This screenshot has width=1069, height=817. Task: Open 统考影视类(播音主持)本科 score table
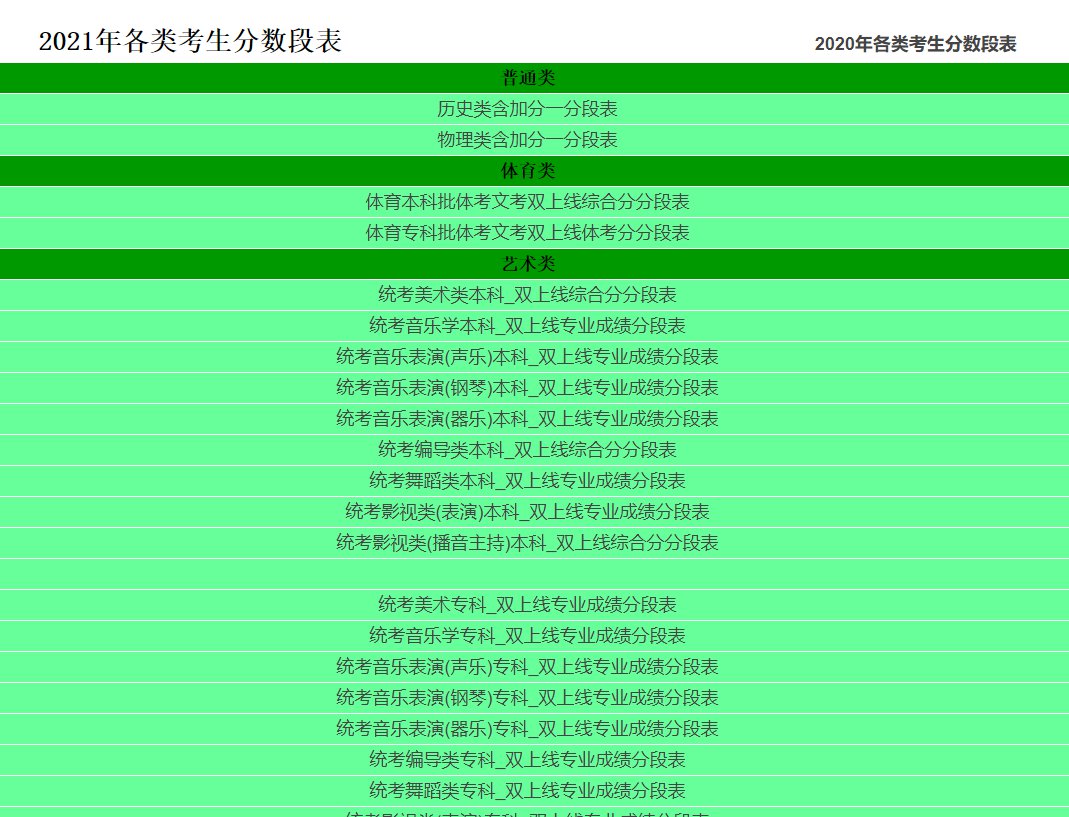pos(527,543)
